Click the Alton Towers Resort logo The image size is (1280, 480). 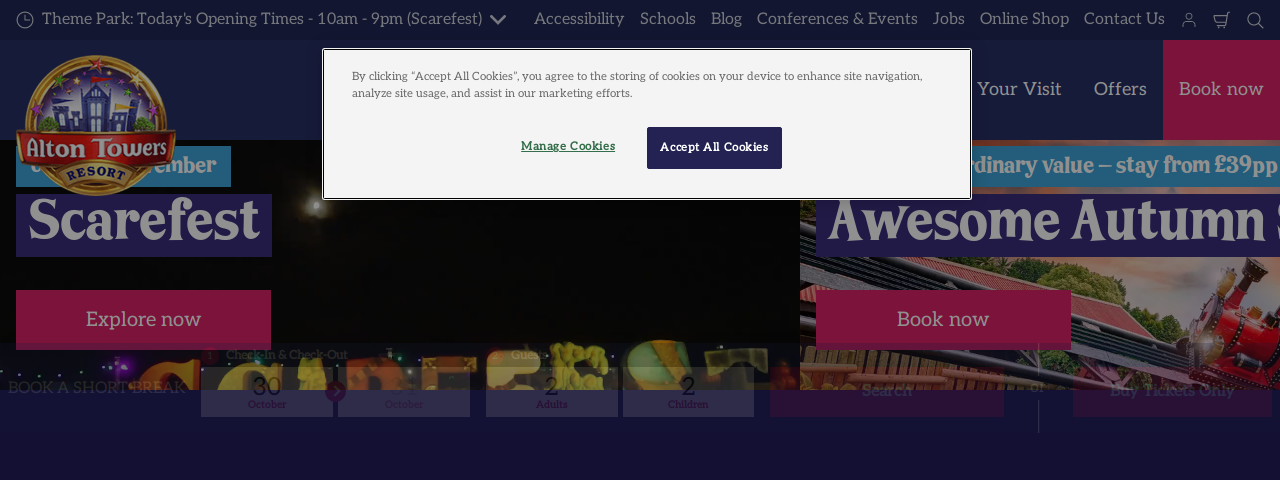click(96, 125)
